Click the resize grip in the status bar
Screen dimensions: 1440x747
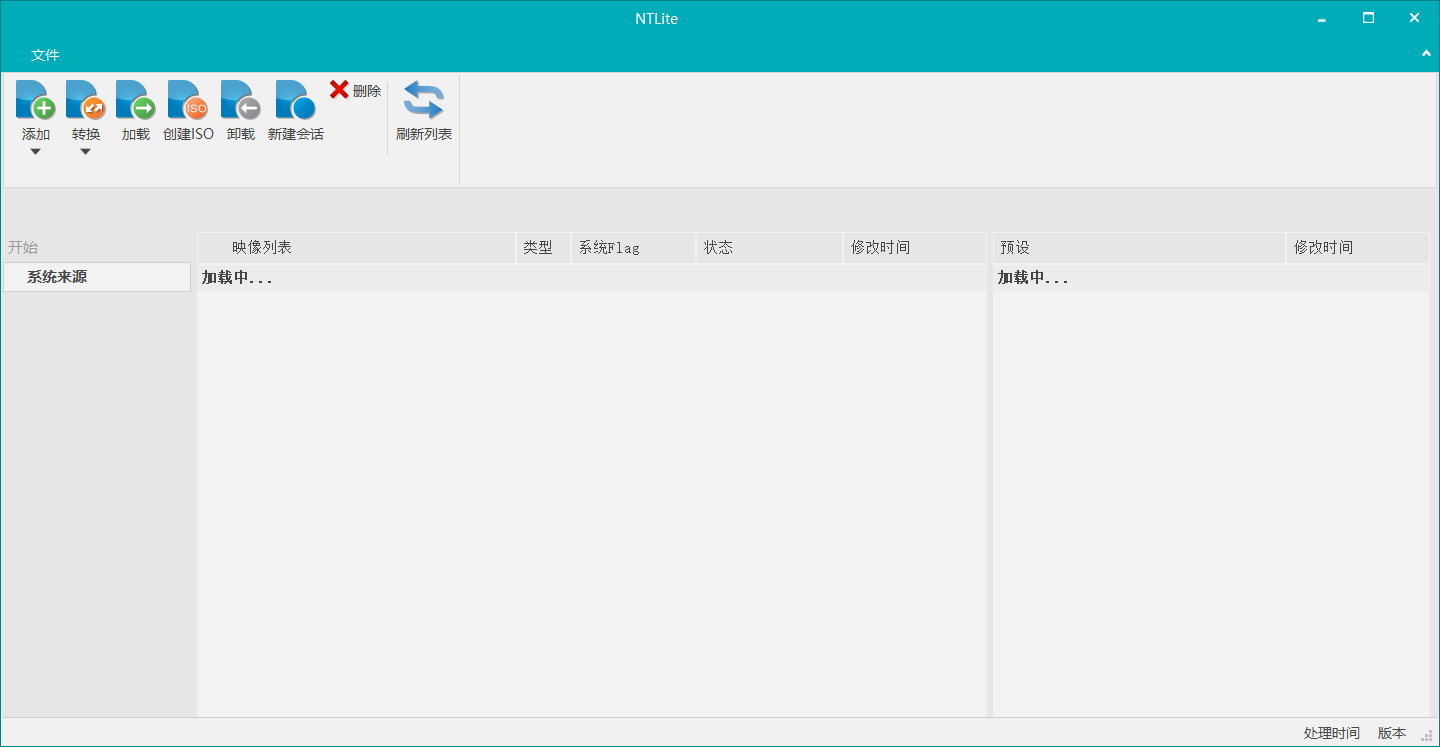[x=1427, y=736]
